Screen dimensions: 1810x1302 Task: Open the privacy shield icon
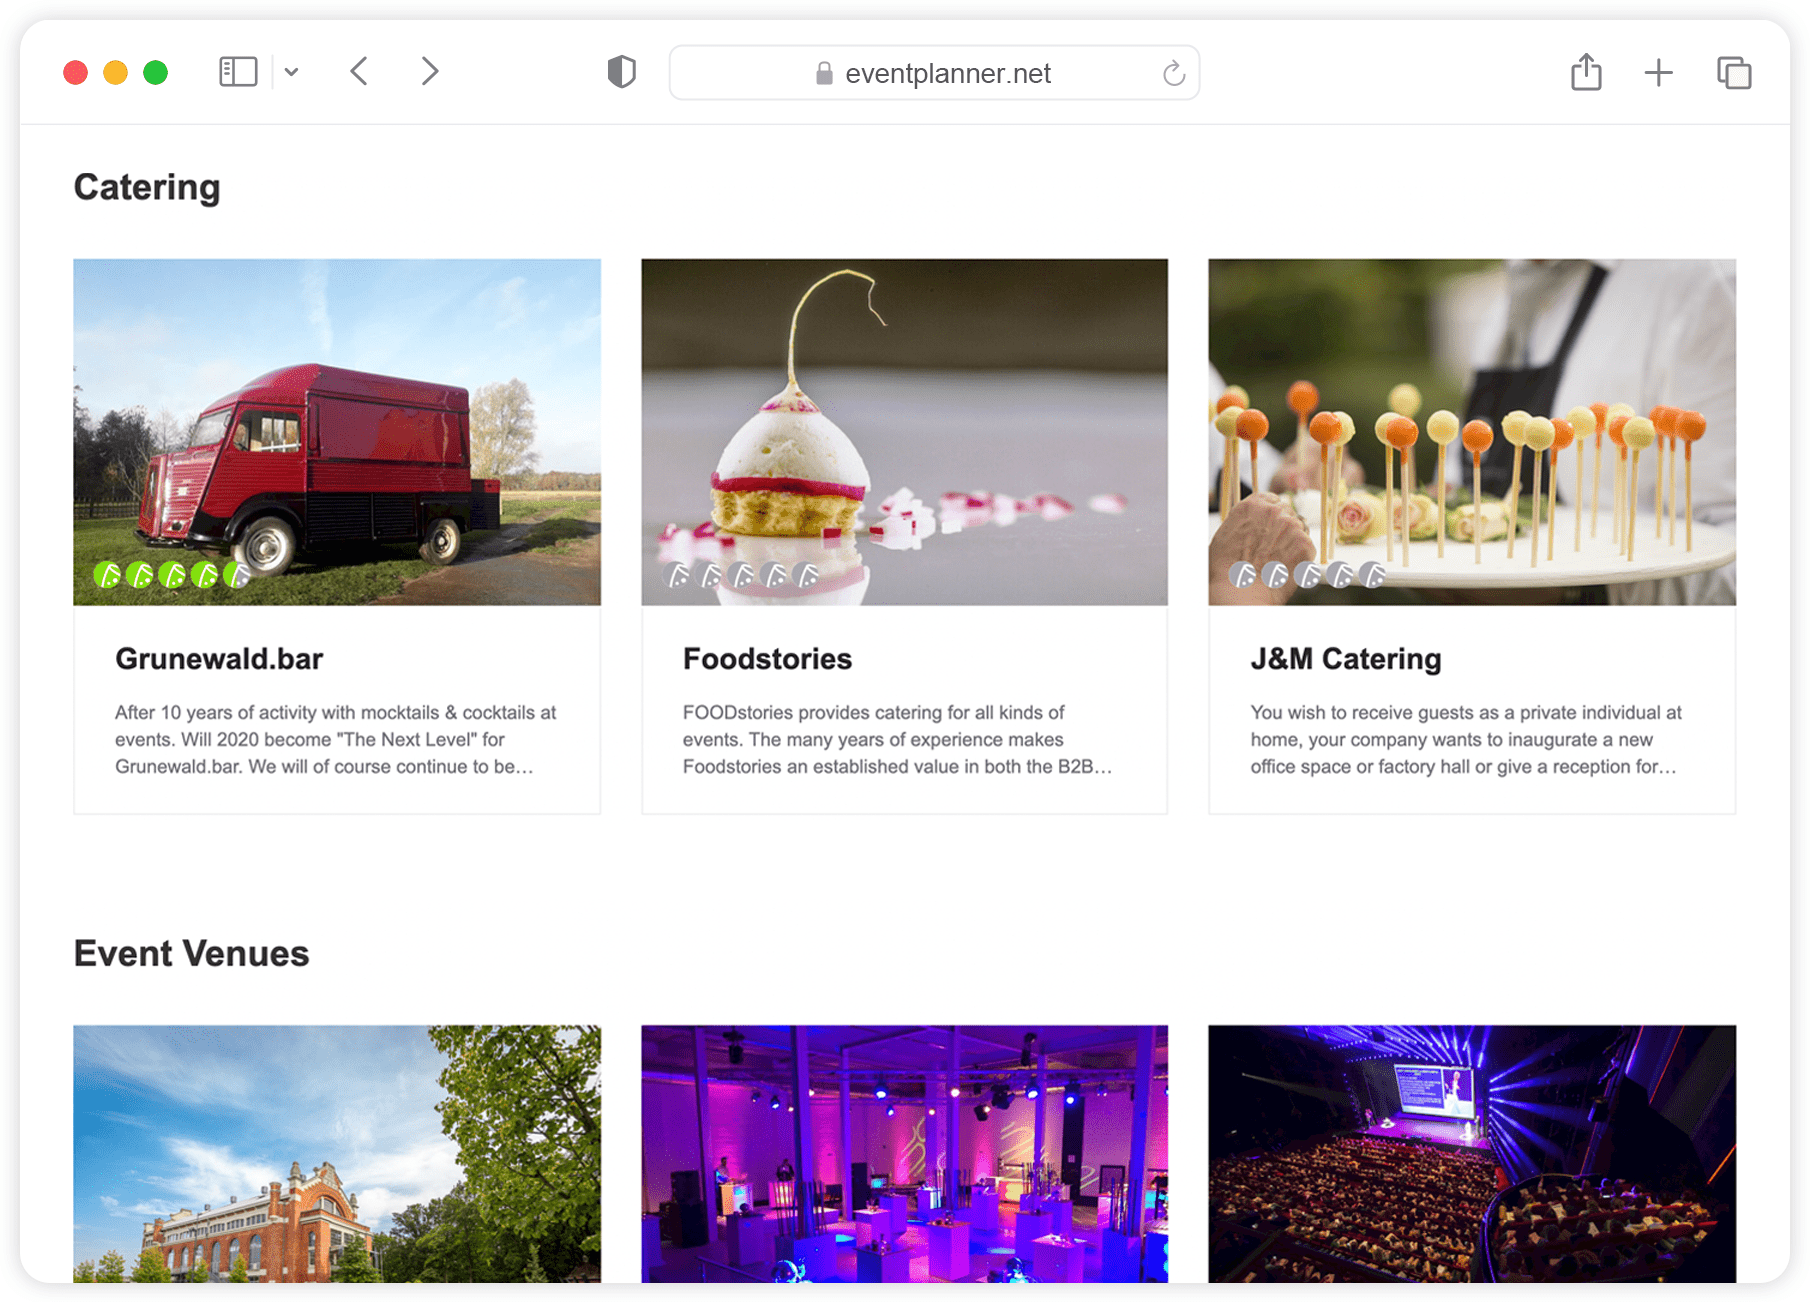(x=621, y=71)
